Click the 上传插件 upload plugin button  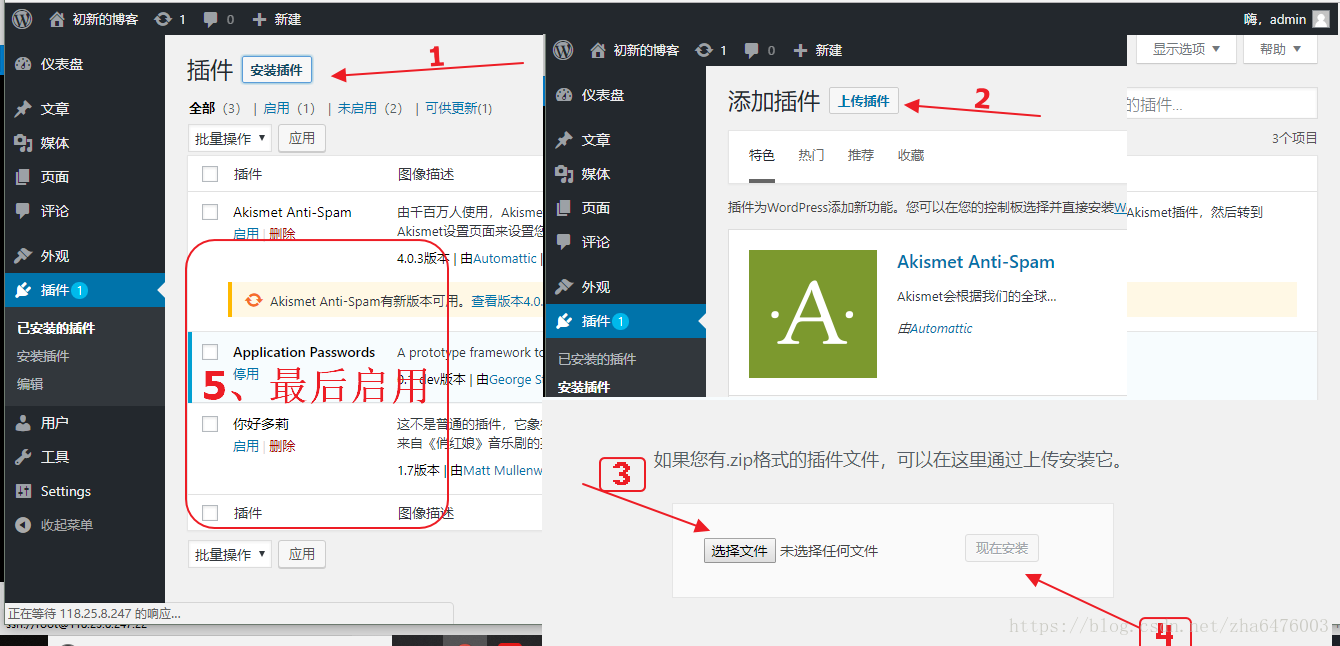(864, 101)
